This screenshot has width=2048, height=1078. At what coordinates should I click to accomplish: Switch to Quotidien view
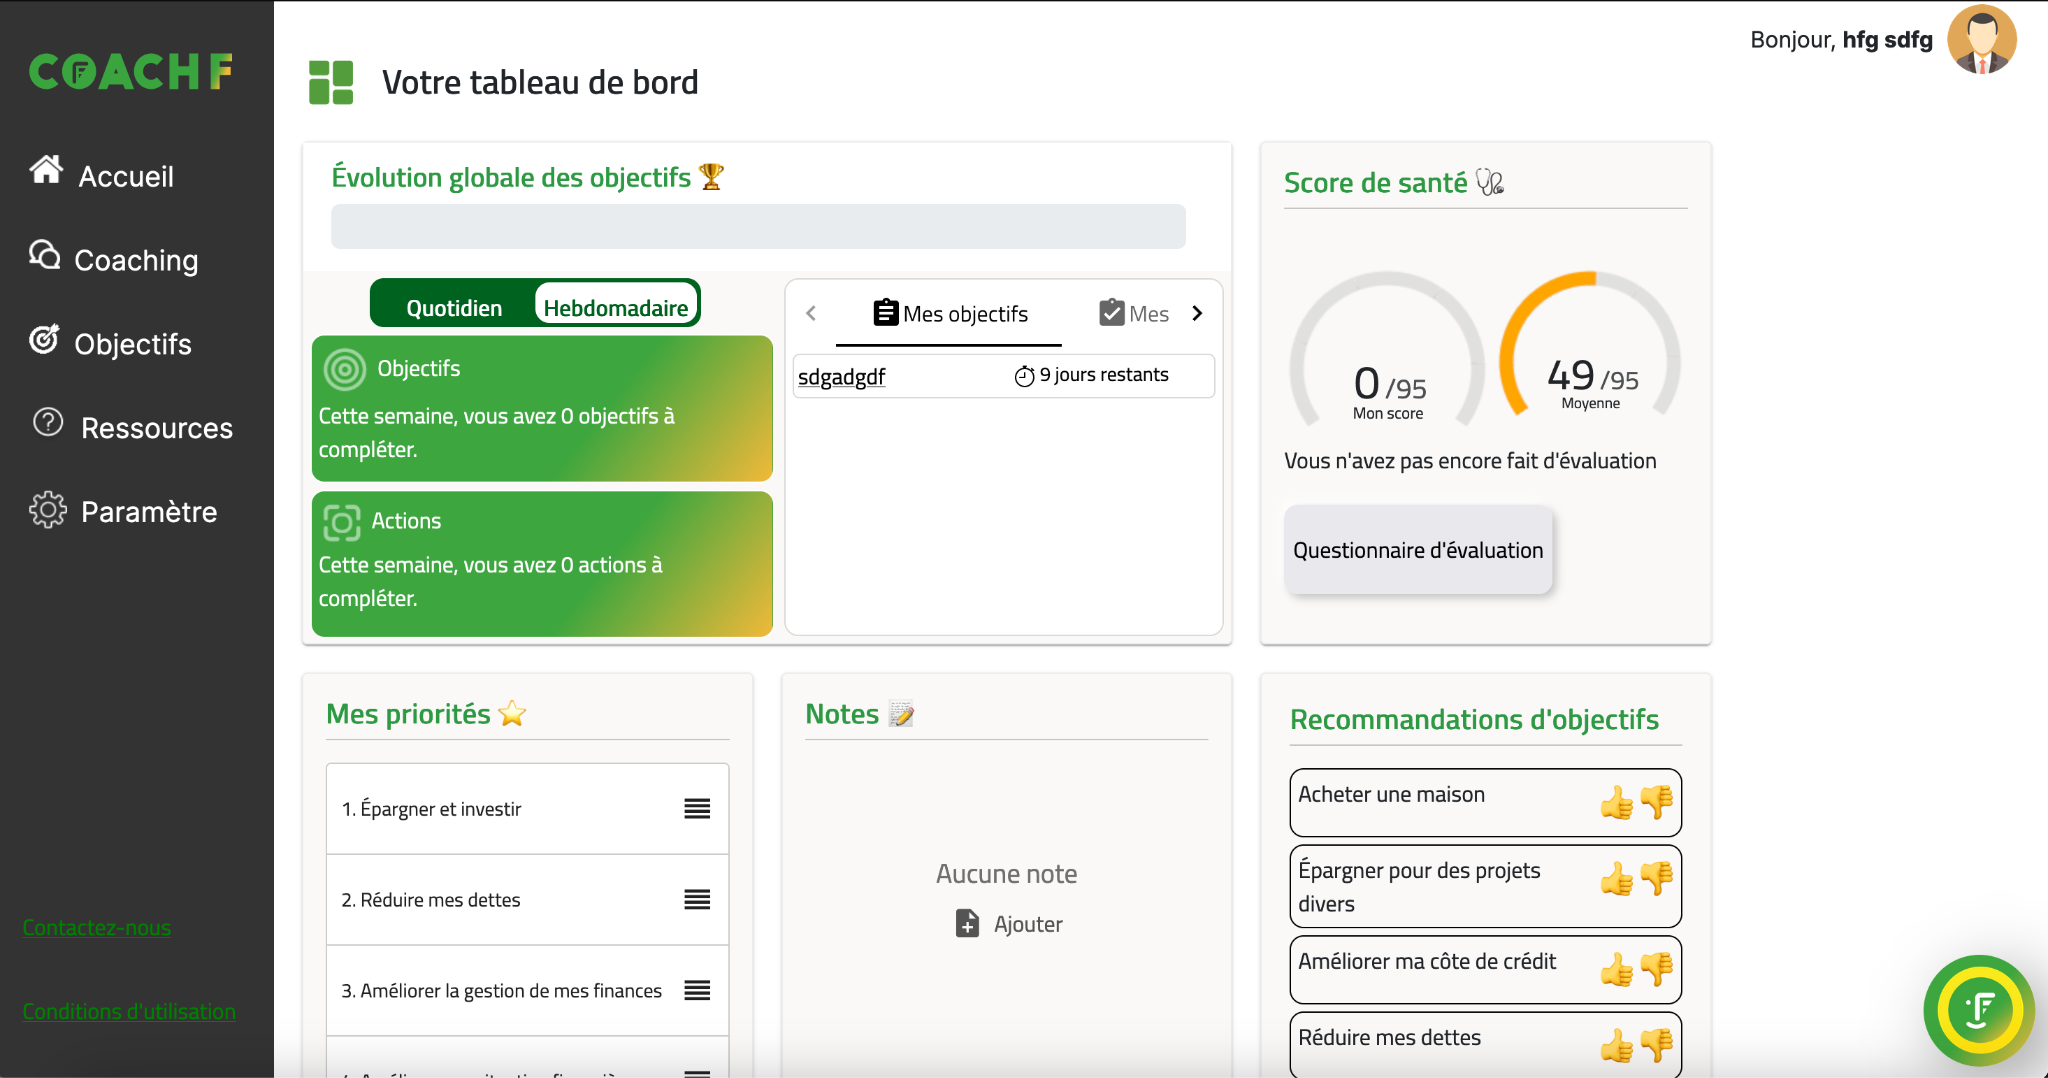click(x=454, y=308)
